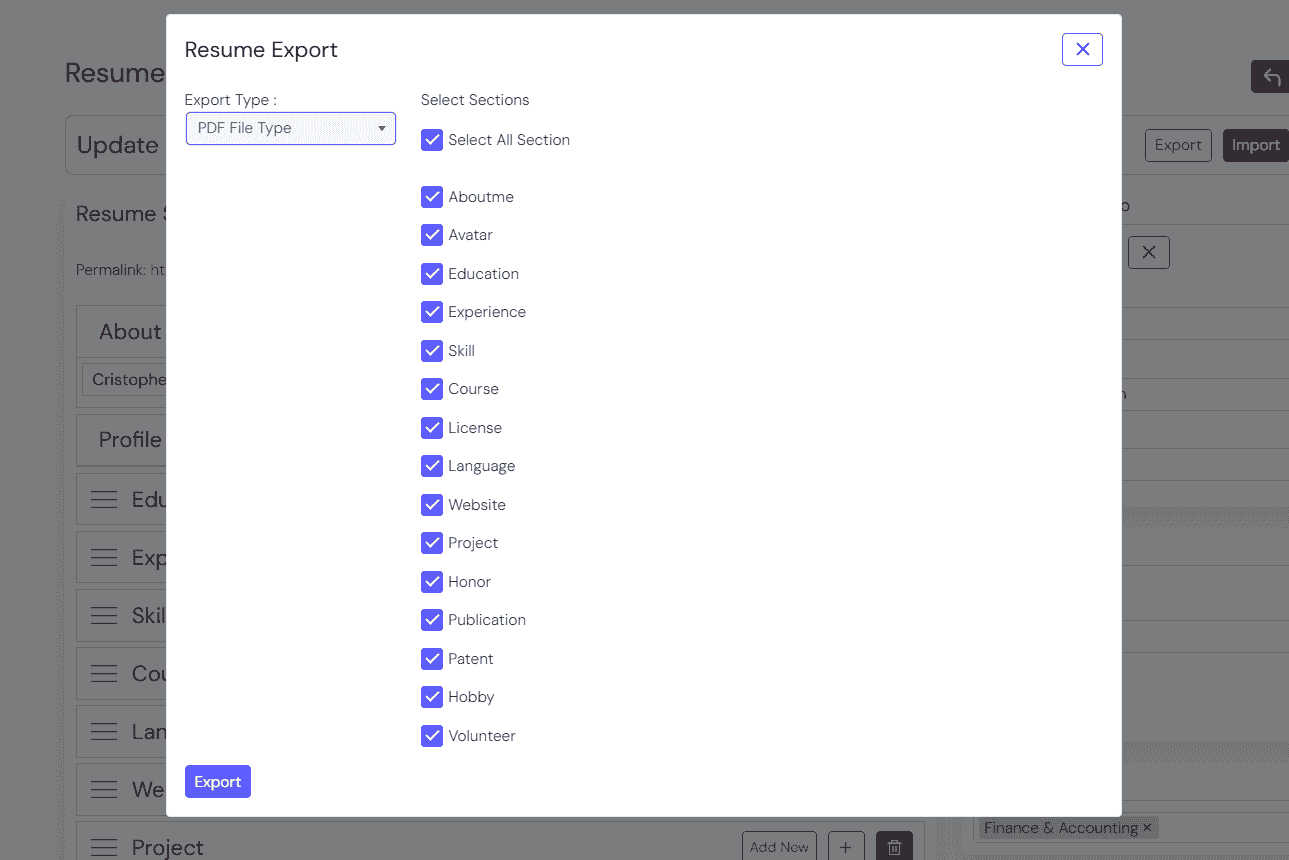
Task: Click Add New in Project row
Action: [x=779, y=847]
